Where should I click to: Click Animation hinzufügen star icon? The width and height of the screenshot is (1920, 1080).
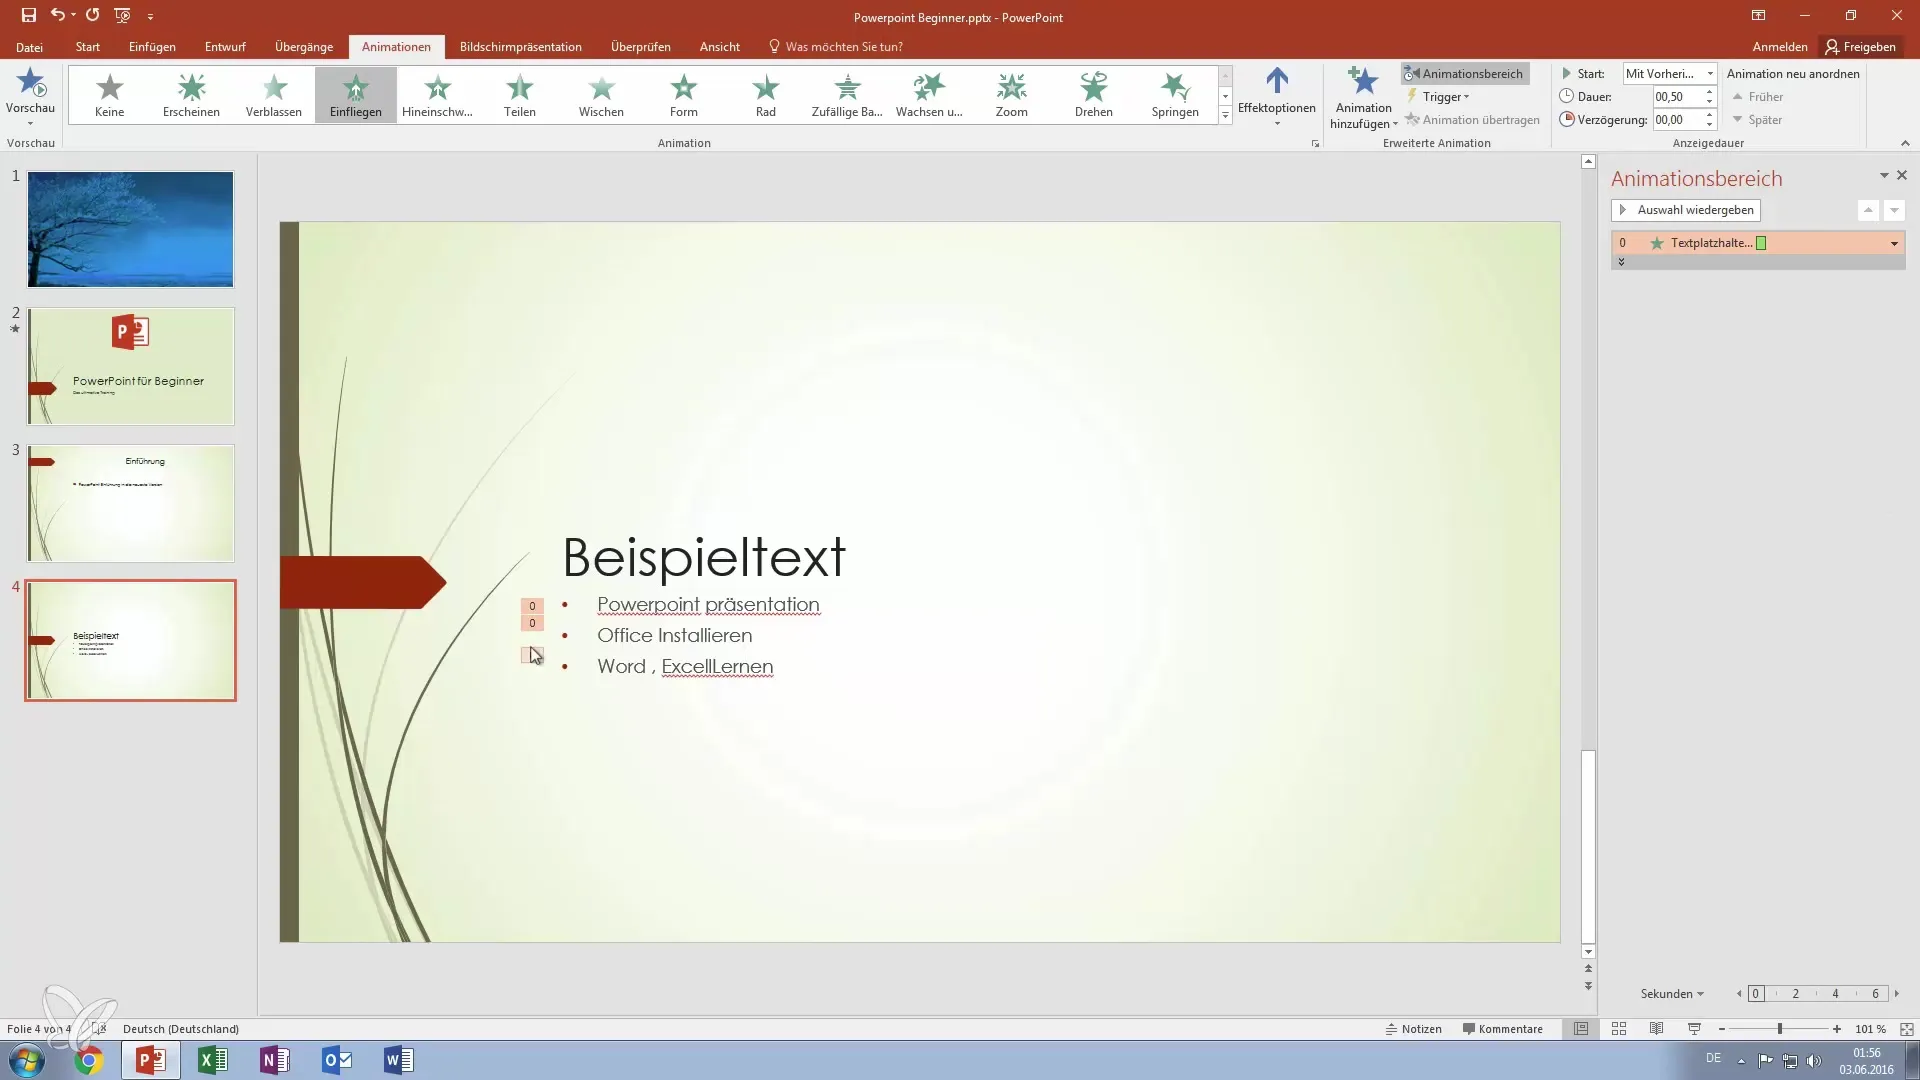1363,82
